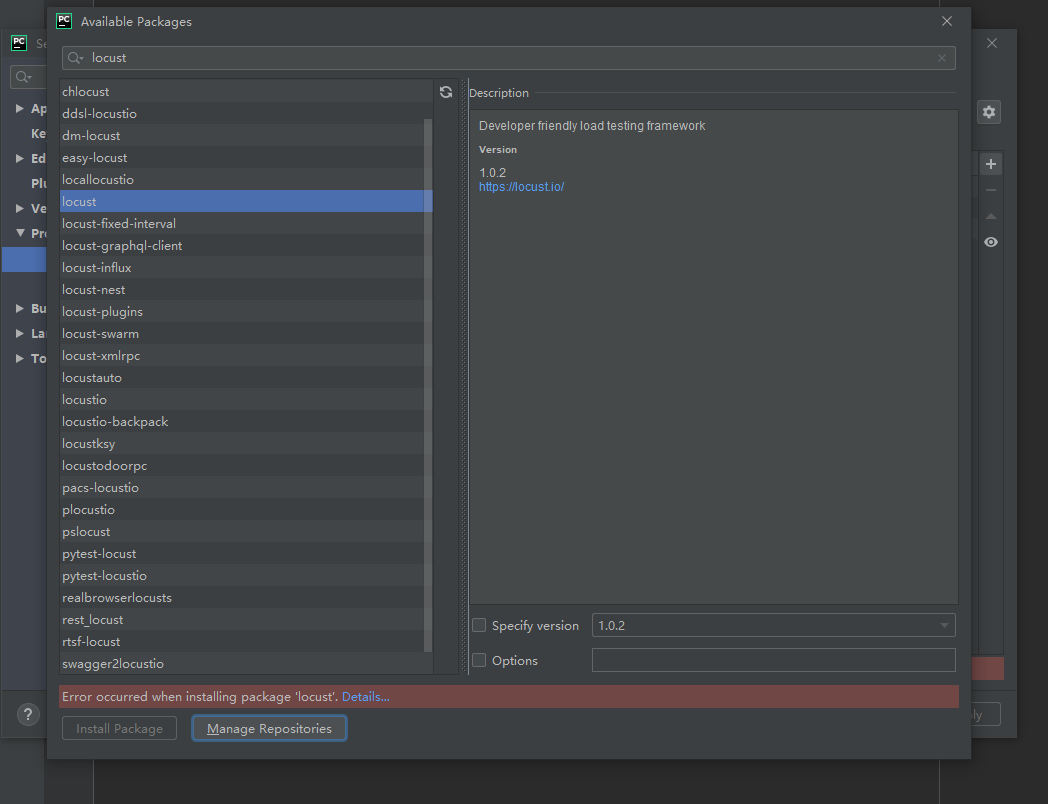Click the Ke item in Settings tree
1048x804 pixels.
pos(38,134)
